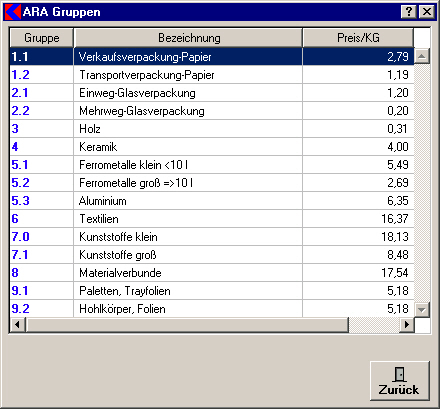440x409 pixels.
Task: Select the Hohlkörper, Folien row
Action: click(x=212, y=309)
